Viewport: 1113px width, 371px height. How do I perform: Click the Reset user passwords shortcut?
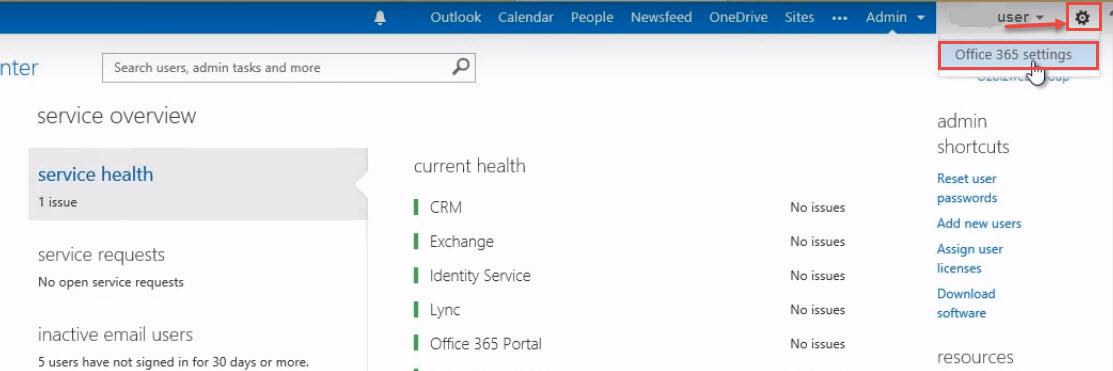pyautogui.click(x=967, y=188)
